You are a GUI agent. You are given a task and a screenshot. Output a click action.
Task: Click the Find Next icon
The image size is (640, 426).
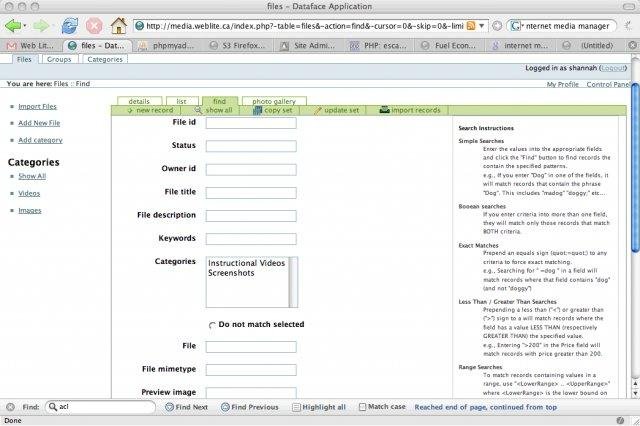pyautogui.click(x=169, y=407)
